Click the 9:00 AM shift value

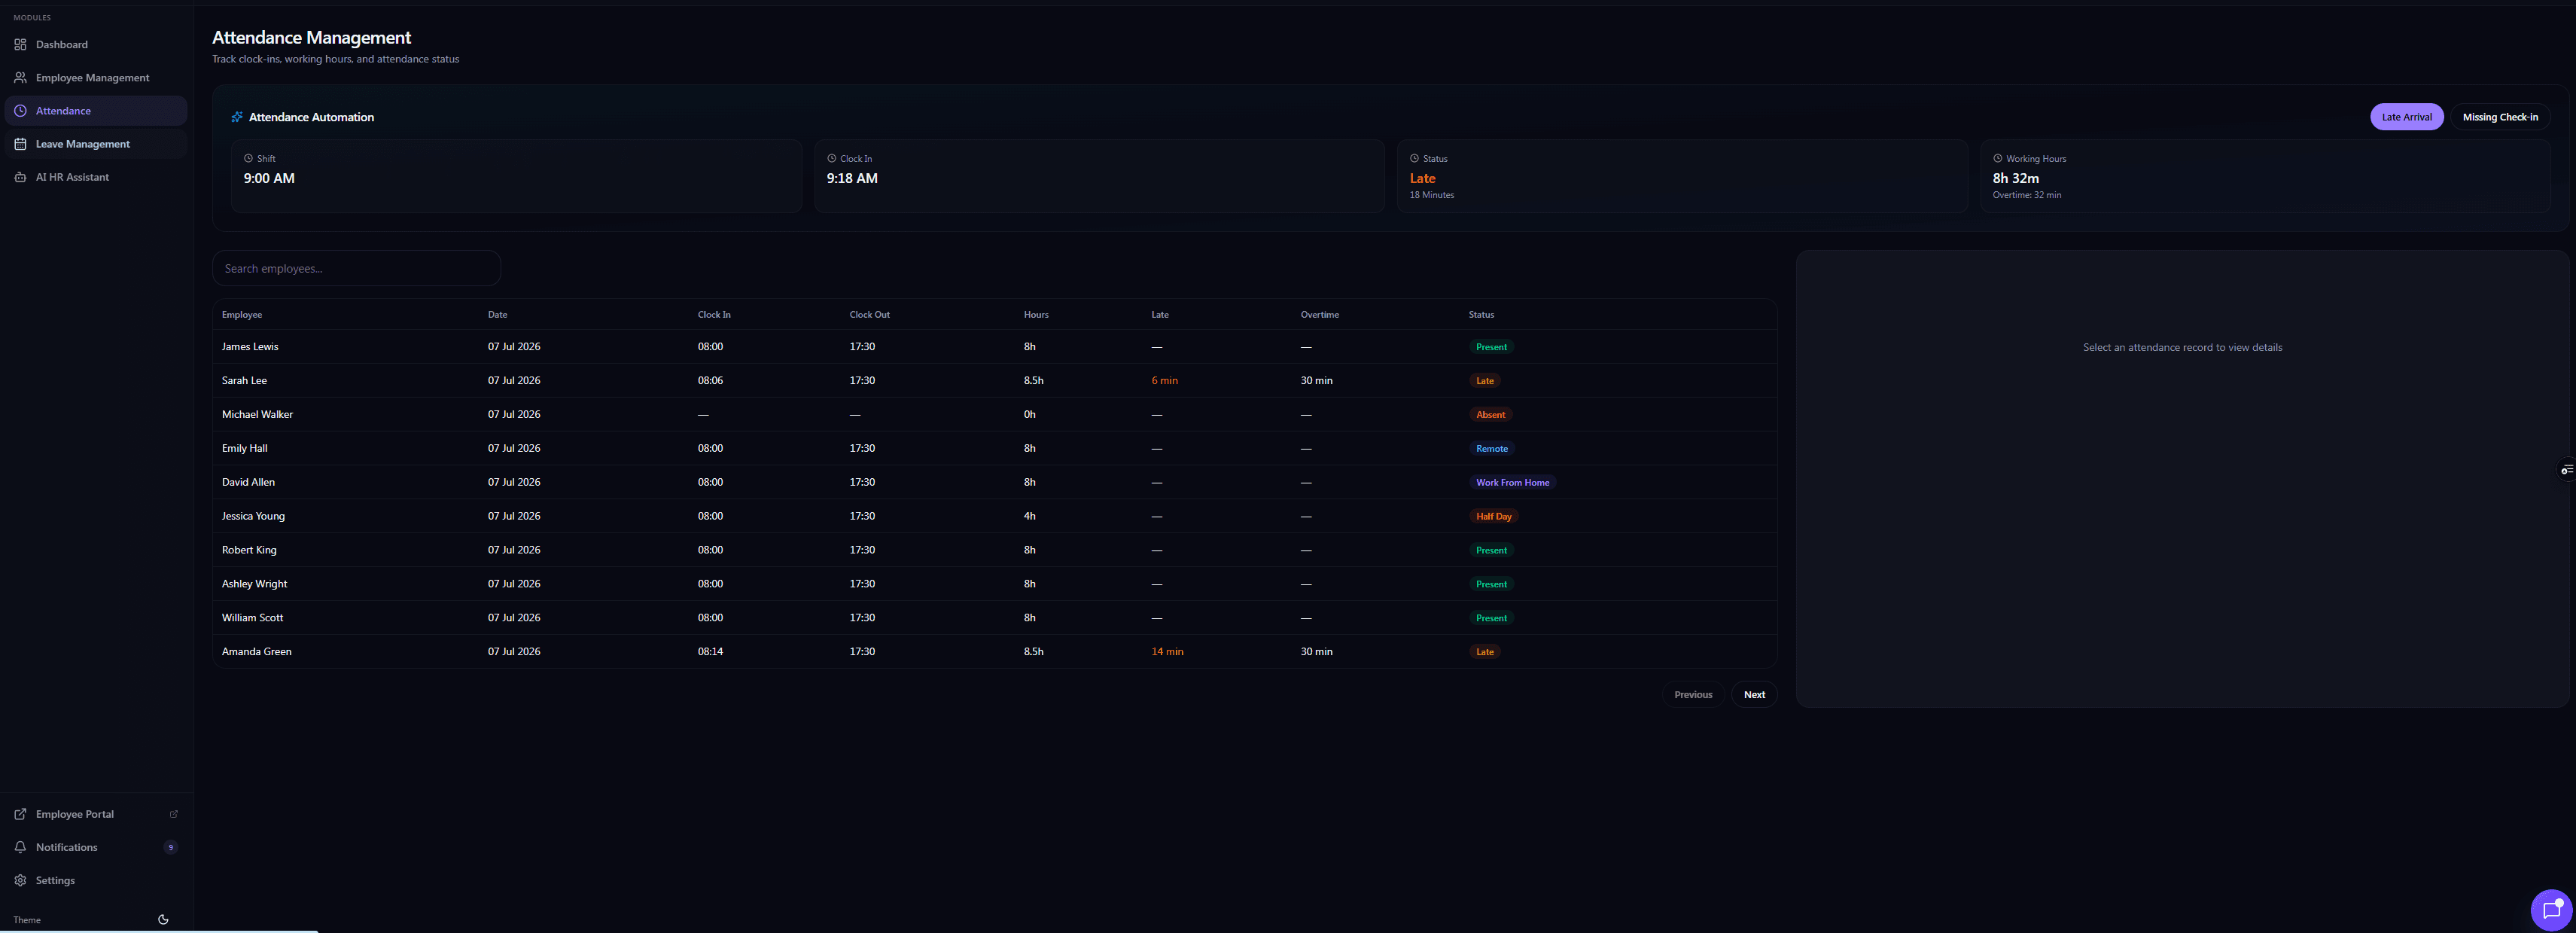269,178
